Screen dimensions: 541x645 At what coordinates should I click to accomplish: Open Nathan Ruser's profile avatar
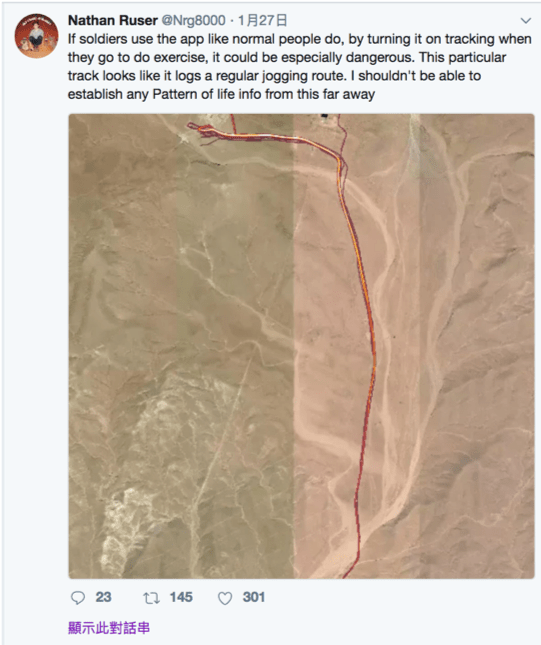(x=36, y=36)
